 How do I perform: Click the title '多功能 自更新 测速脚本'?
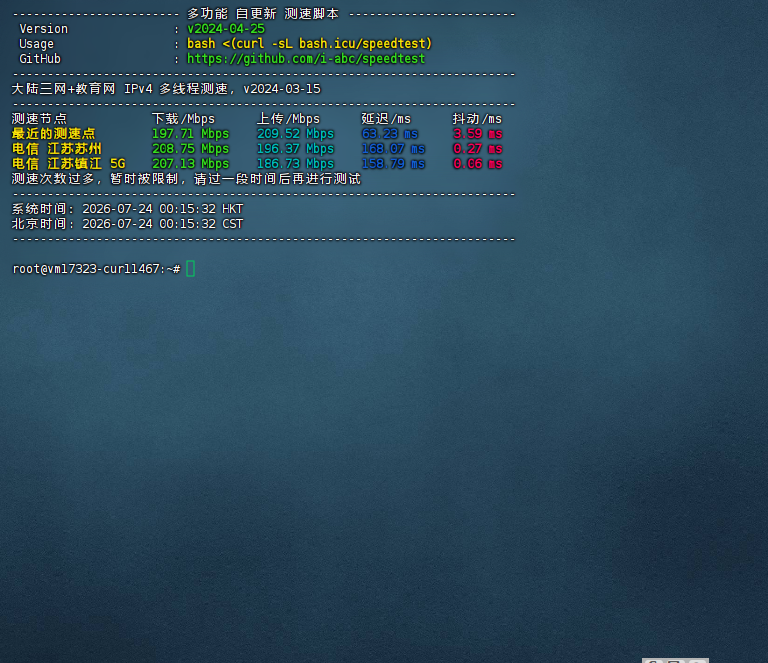[263, 14]
